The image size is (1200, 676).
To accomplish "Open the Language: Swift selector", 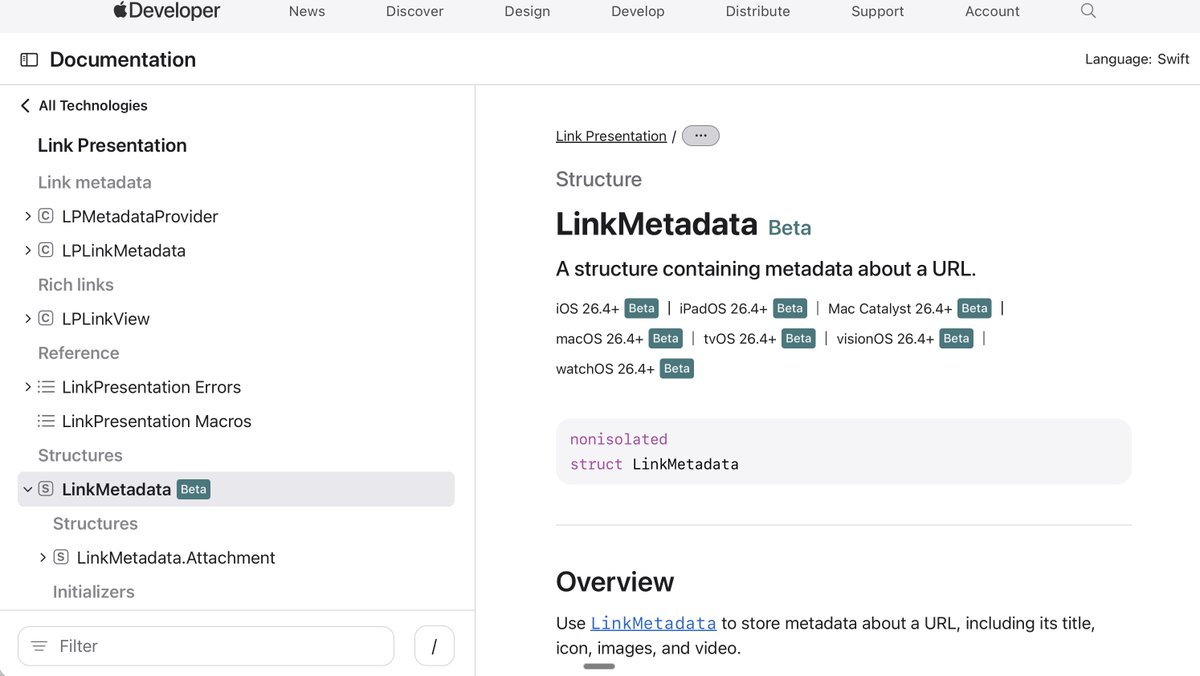I will tap(1137, 59).
